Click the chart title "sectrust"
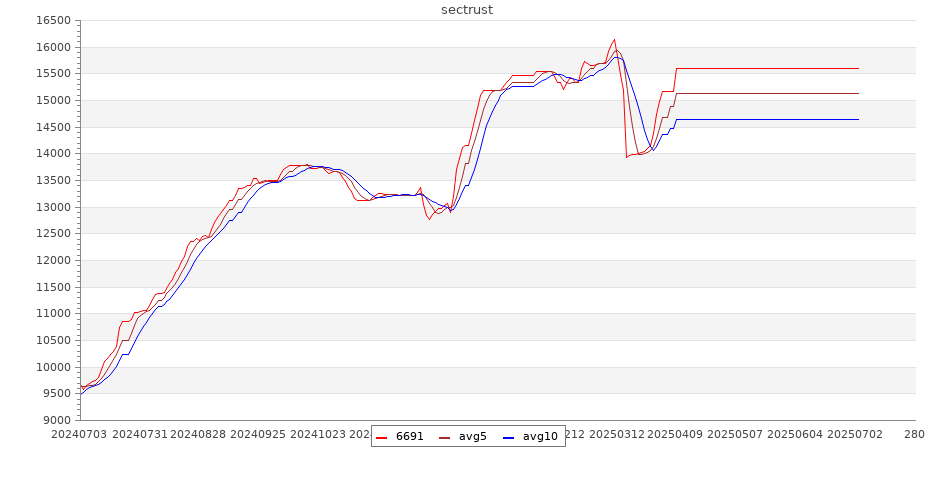The image size is (935, 500). (x=467, y=10)
